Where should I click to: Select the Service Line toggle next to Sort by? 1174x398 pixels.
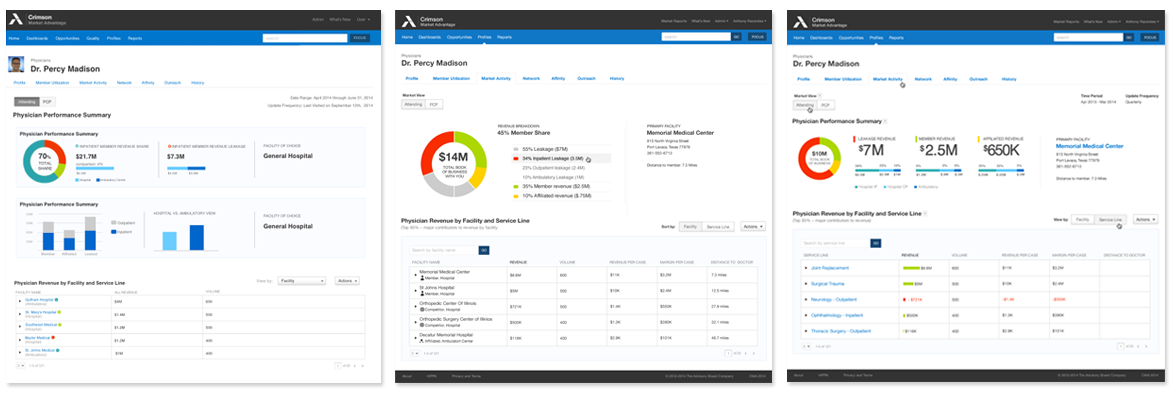click(719, 226)
